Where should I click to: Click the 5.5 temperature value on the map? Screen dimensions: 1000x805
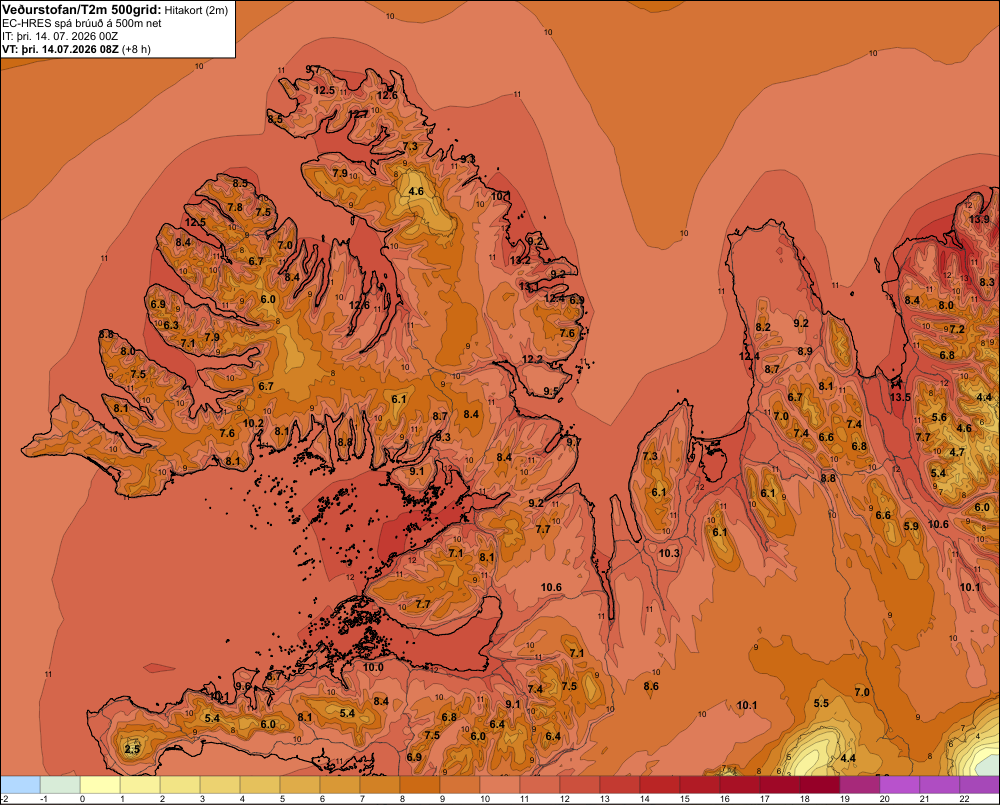(x=821, y=703)
